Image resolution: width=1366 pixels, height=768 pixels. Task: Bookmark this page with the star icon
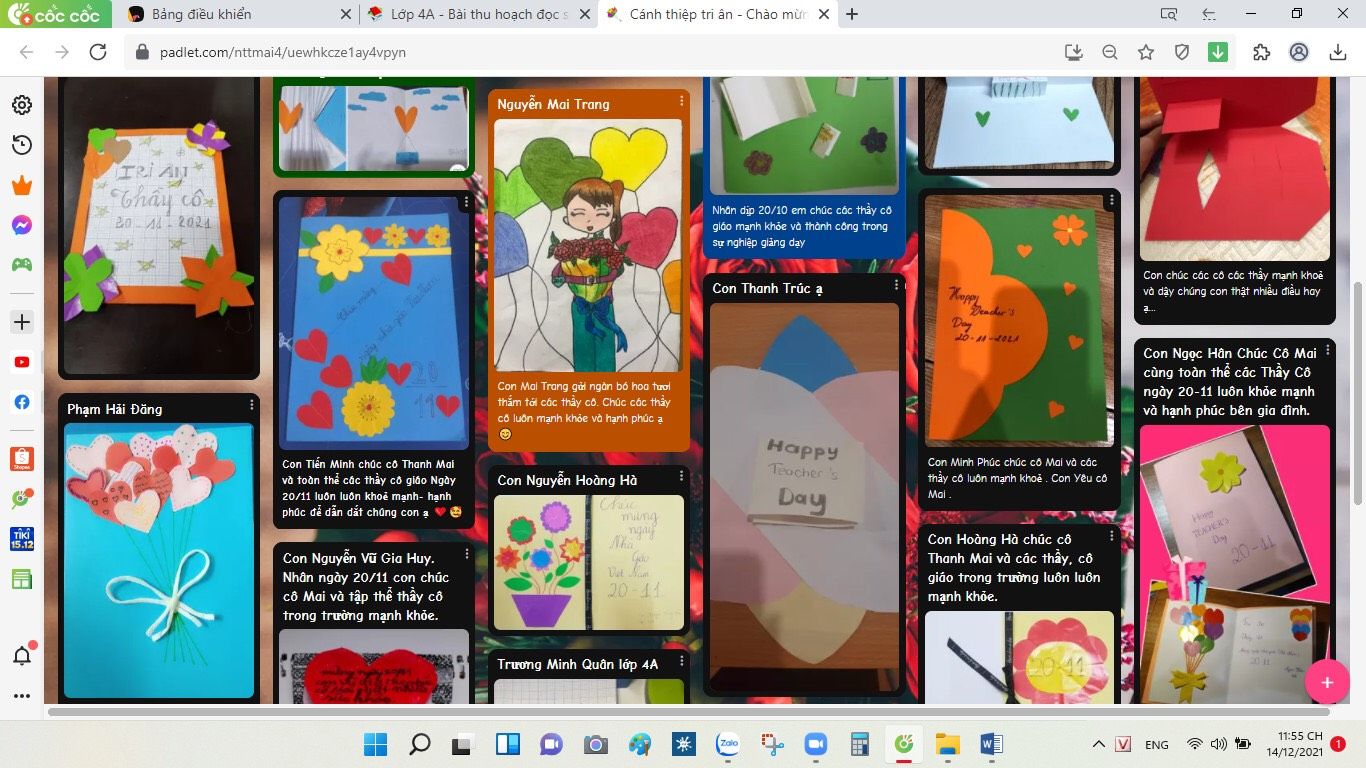(1146, 52)
